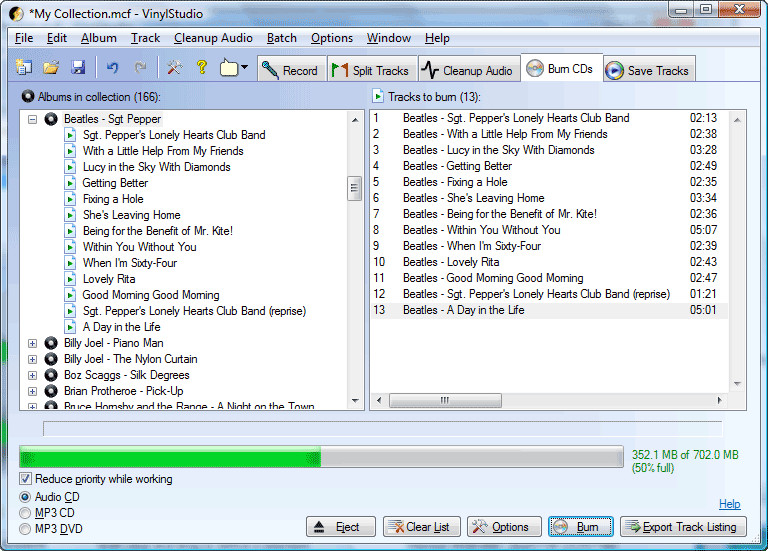This screenshot has height=551, width=768.
Task: Click the tools hammer and wrench icon
Action: click(x=174, y=68)
